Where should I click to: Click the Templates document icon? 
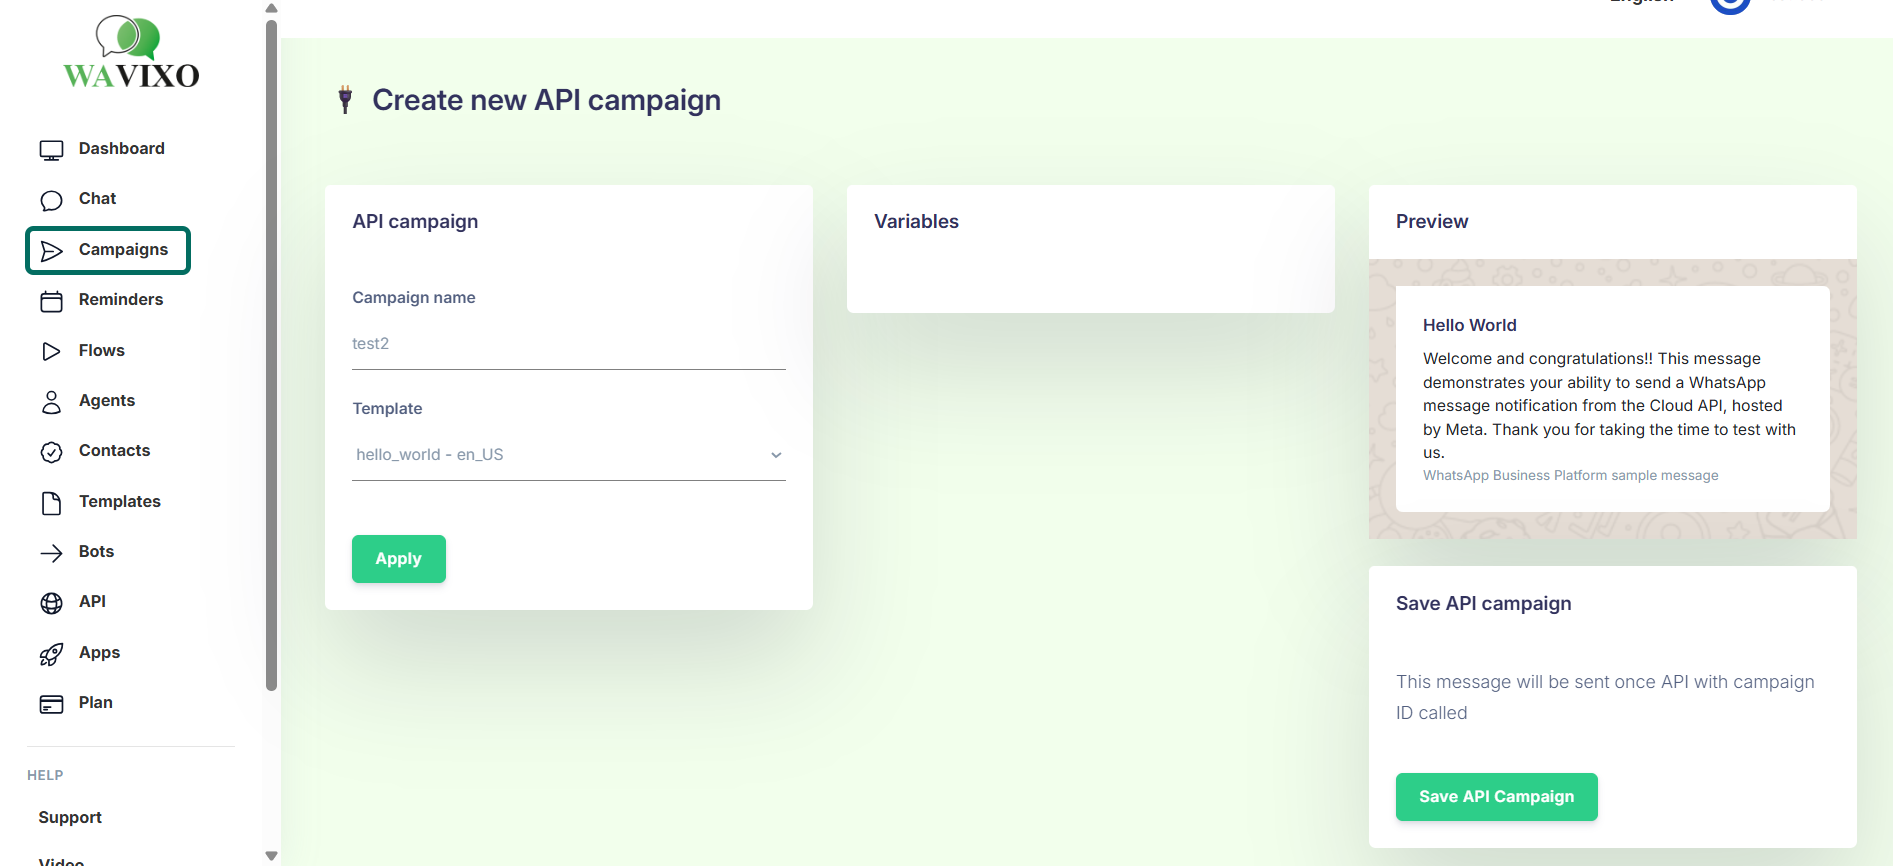pyautogui.click(x=51, y=503)
